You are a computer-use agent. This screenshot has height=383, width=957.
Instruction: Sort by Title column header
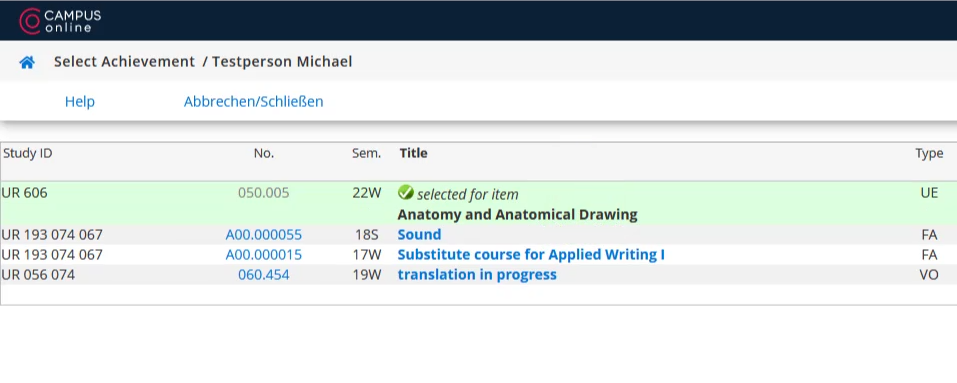point(413,153)
